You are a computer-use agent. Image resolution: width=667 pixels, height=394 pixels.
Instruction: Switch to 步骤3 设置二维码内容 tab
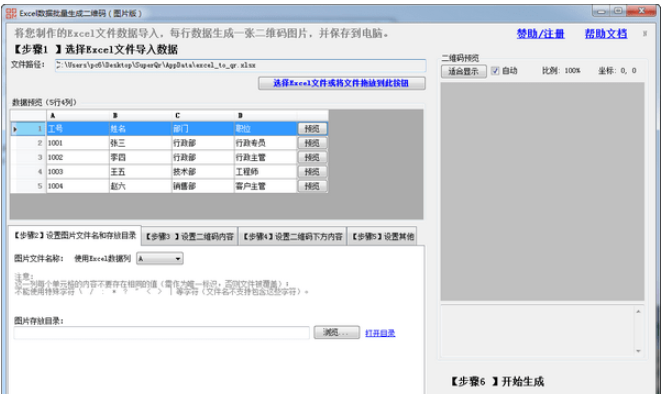[x=190, y=237]
